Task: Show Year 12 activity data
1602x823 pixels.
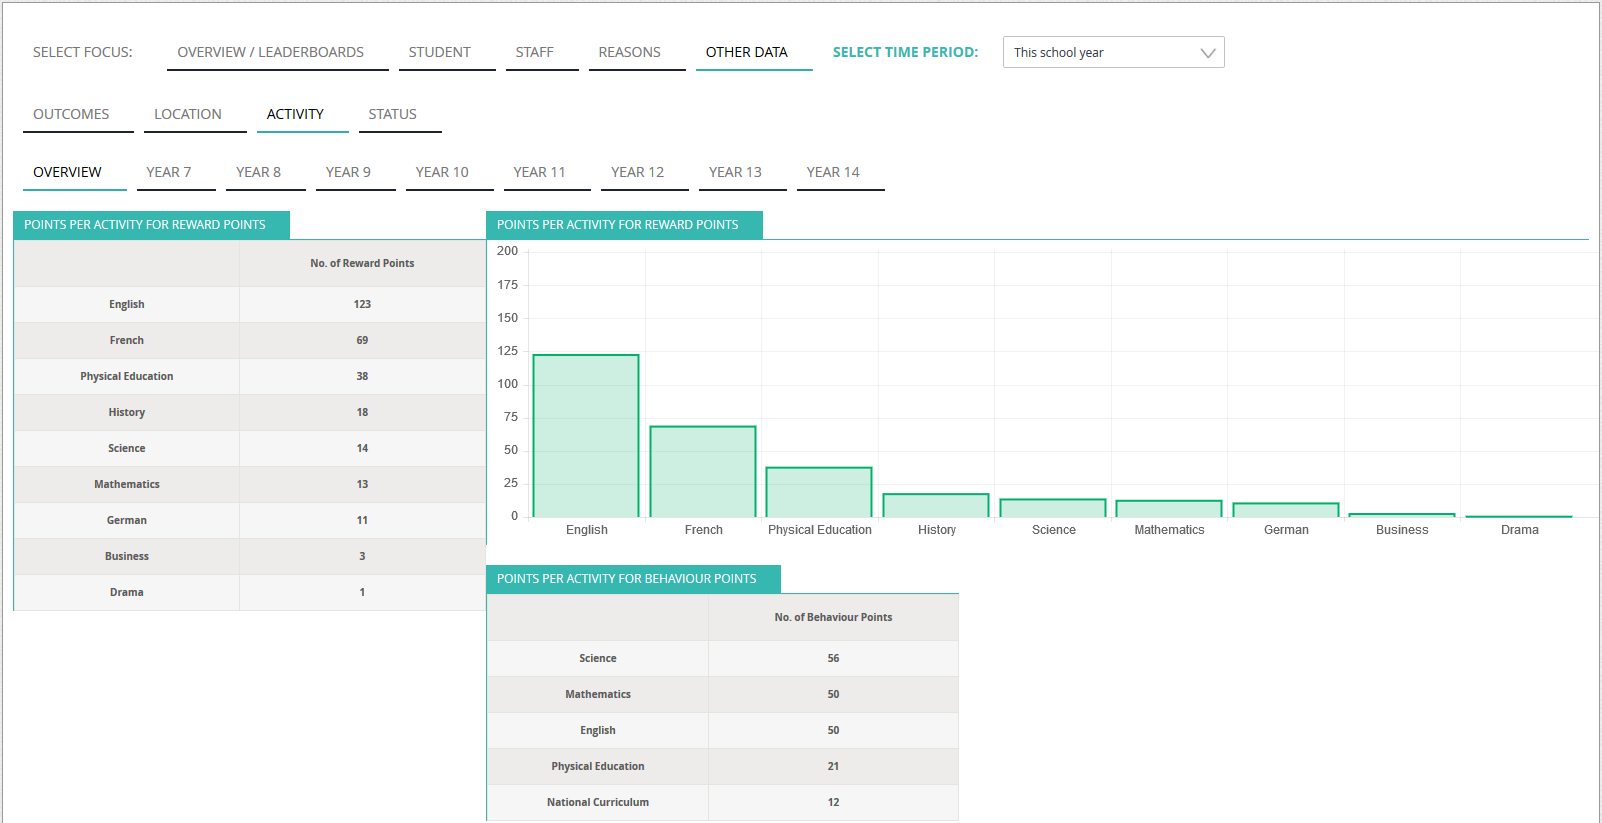Action: click(x=645, y=173)
